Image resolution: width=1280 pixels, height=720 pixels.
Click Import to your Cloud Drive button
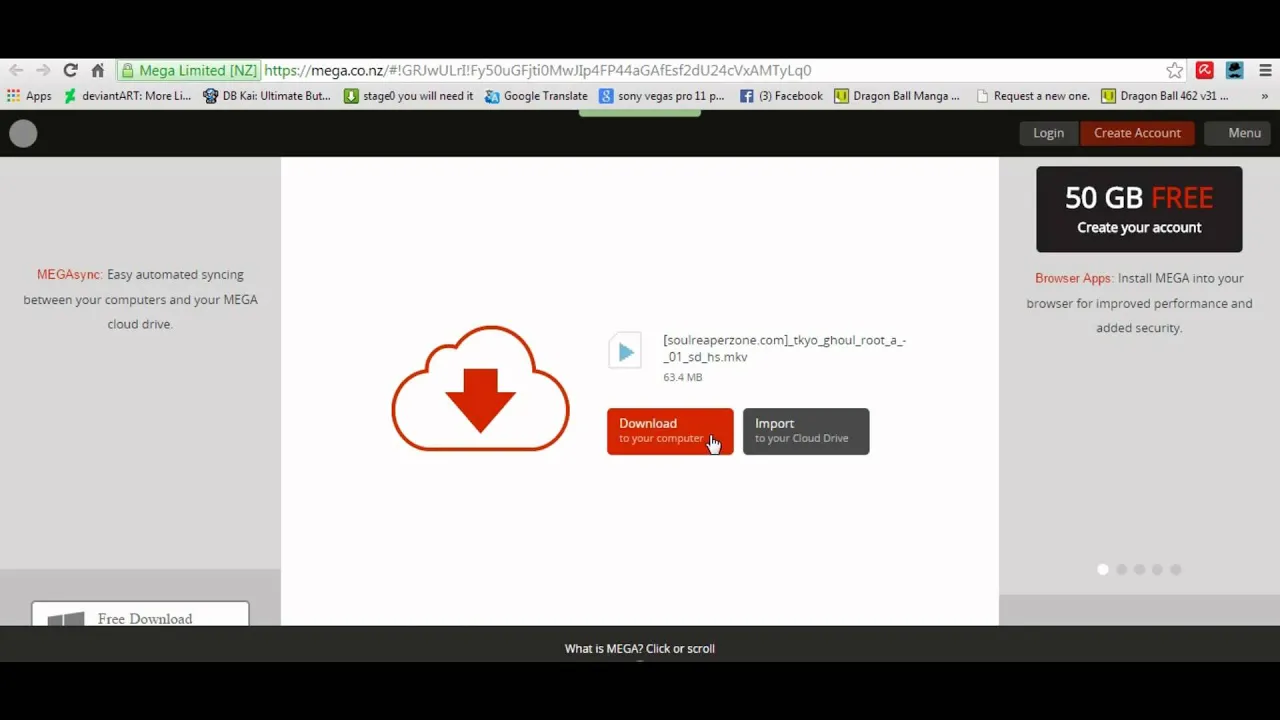click(806, 431)
